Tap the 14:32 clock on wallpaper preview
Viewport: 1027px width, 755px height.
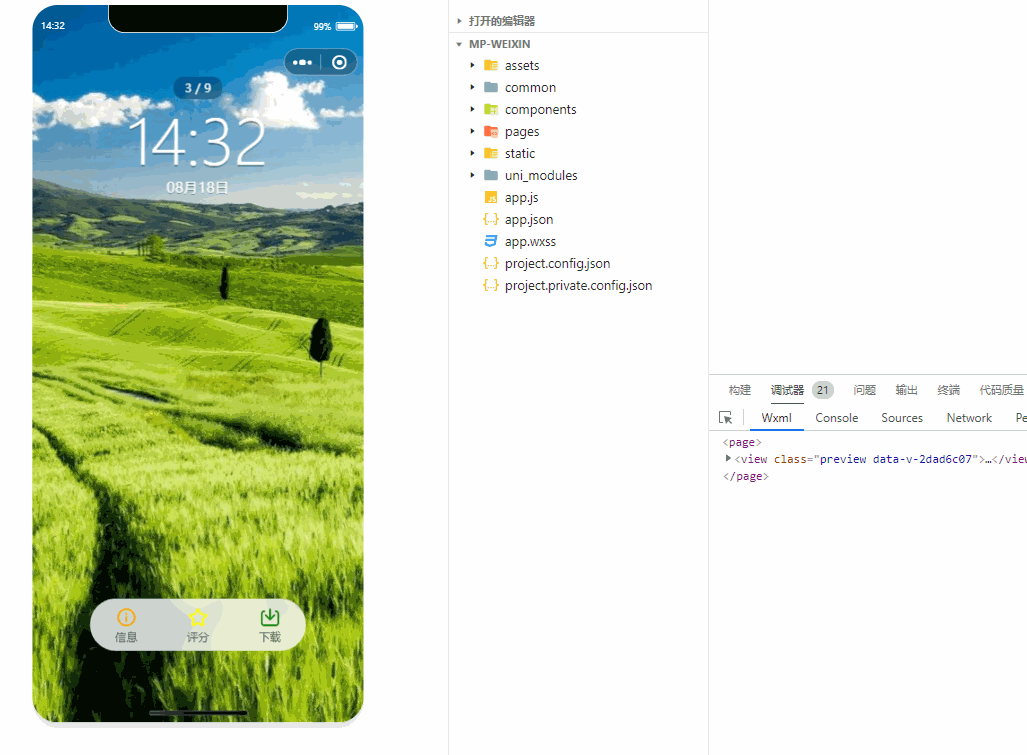197,141
